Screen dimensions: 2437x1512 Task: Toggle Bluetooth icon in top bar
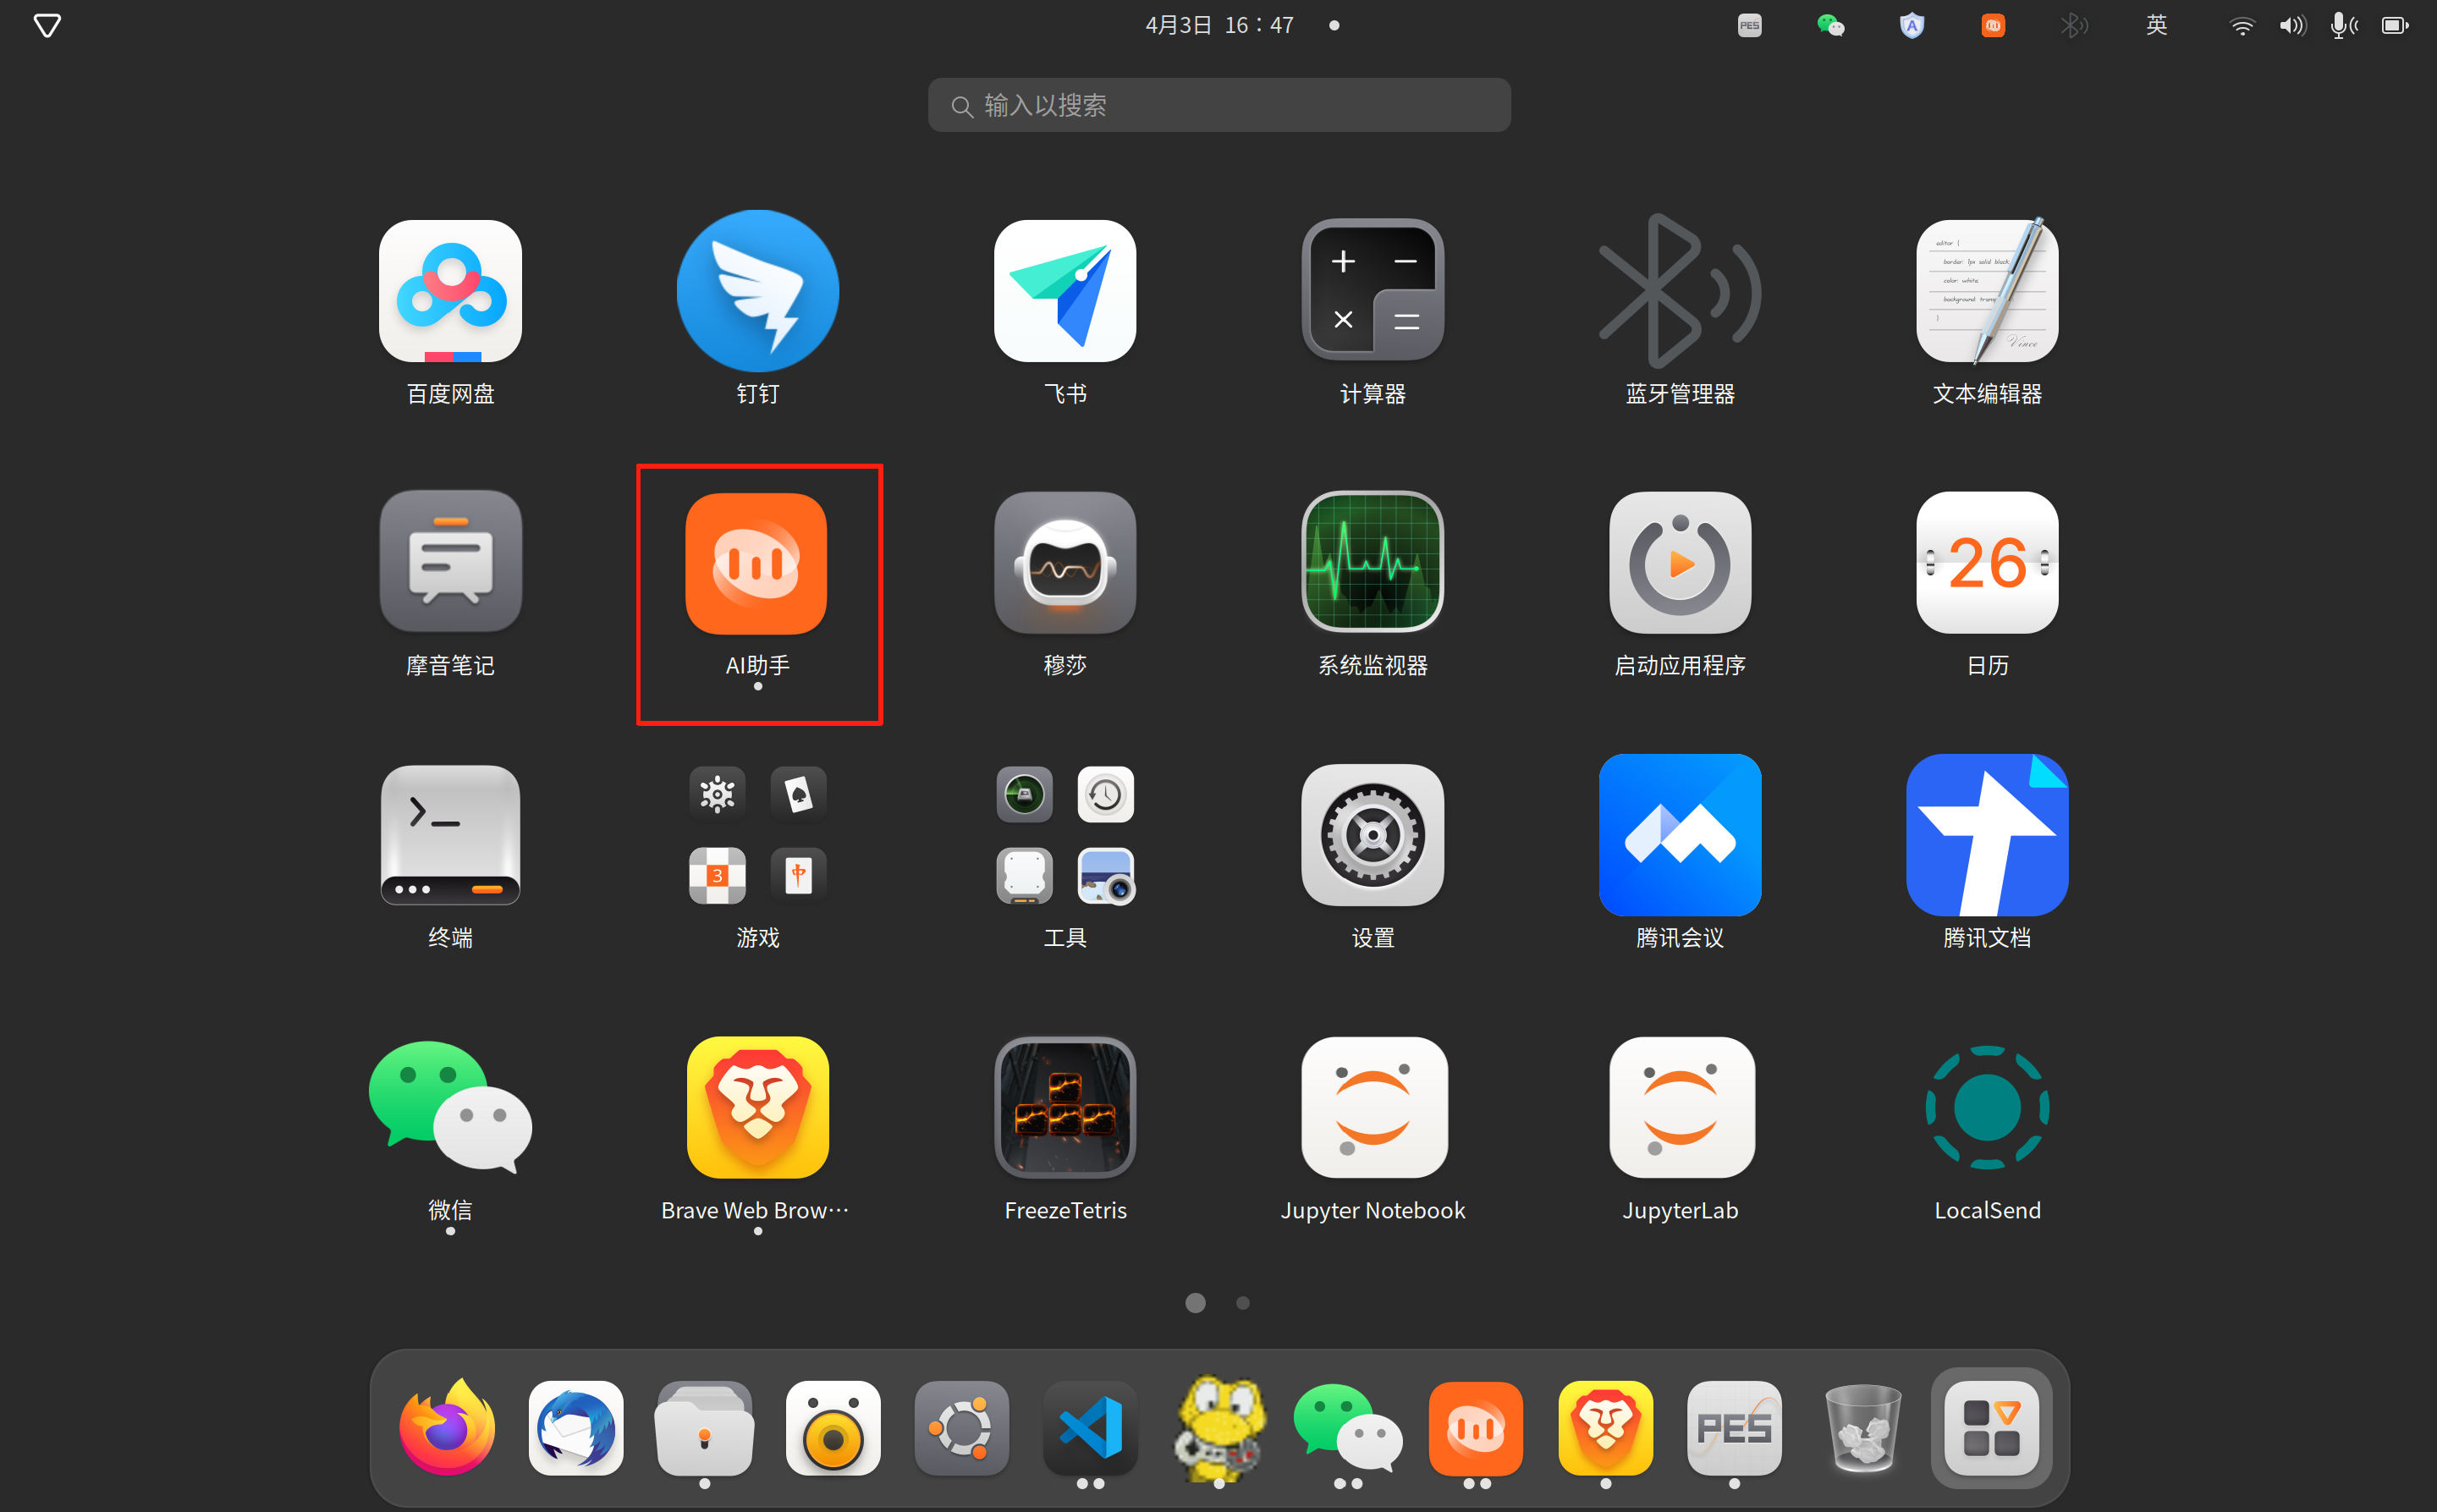[2073, 25]
